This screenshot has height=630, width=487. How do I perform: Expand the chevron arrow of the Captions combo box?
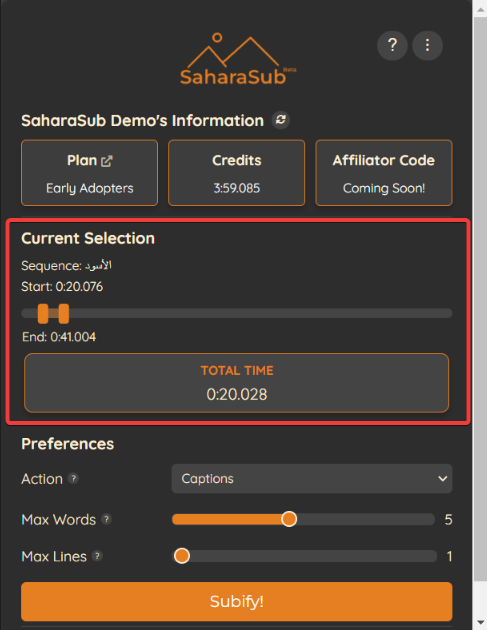[x=442, y=479]
